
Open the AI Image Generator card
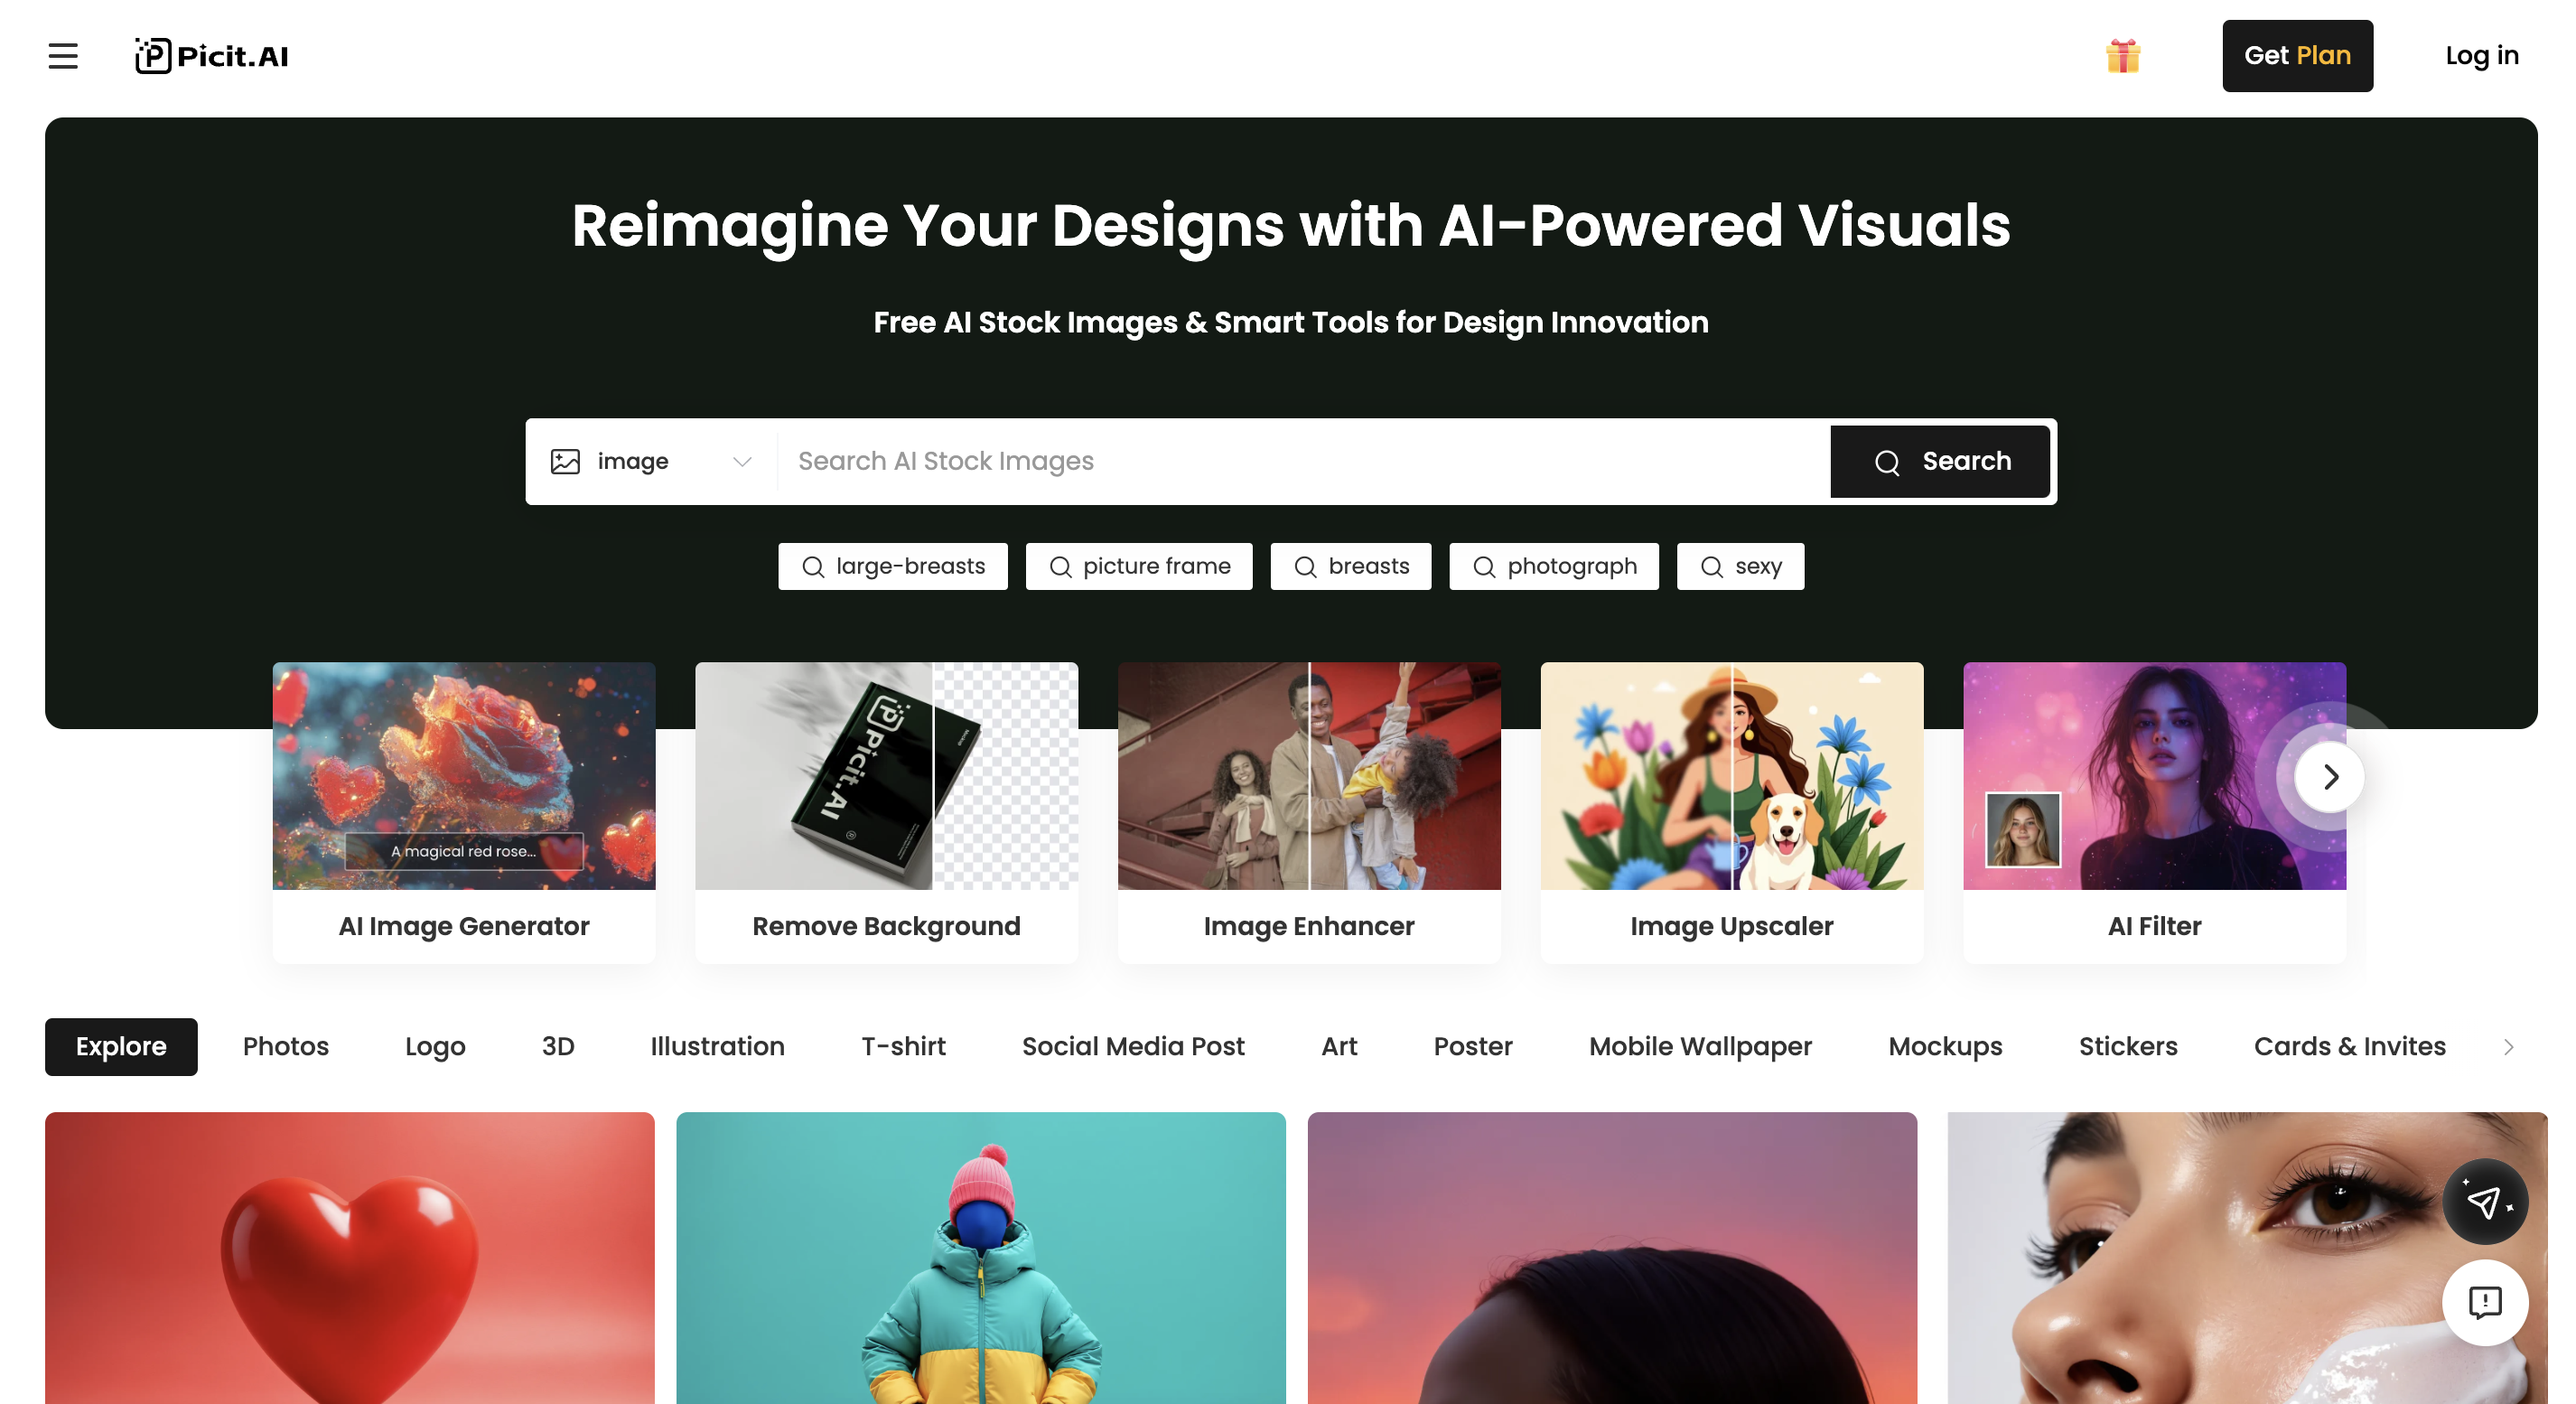click(464, 812)
